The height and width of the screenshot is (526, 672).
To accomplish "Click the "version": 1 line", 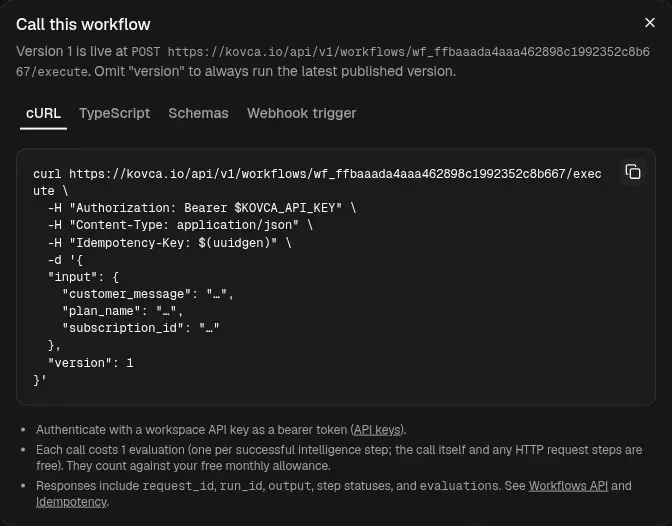I will 90,363.
